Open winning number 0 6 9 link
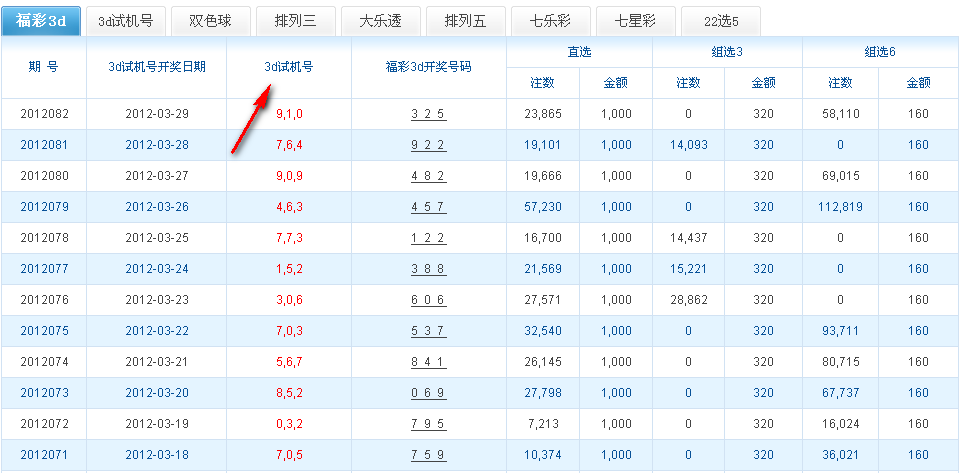This screenshot has height=473, width=964. [429, 393]
